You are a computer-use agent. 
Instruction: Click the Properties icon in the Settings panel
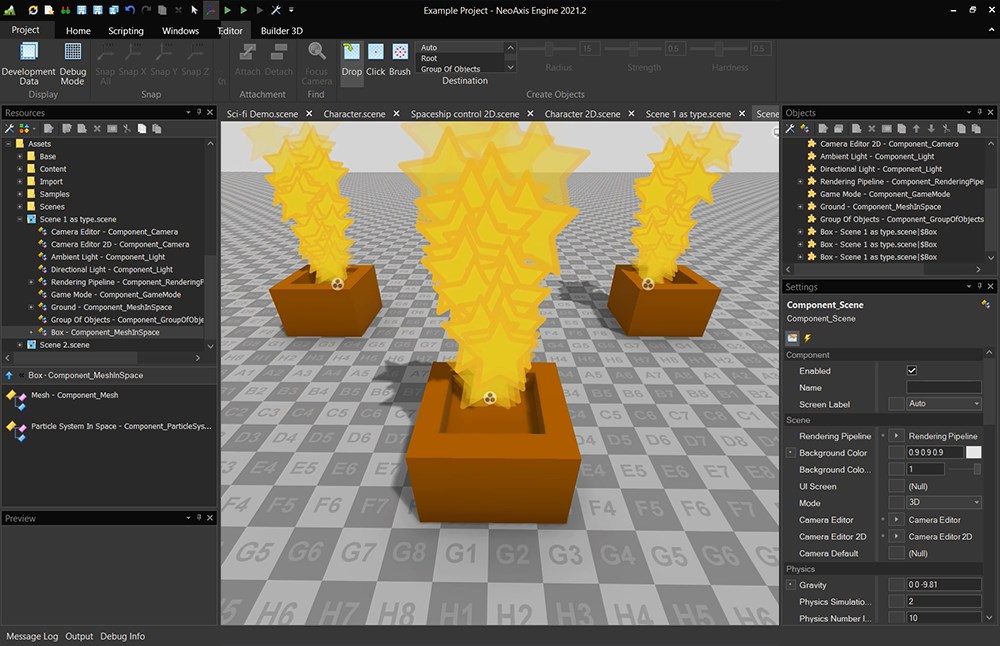click(793, 338)
